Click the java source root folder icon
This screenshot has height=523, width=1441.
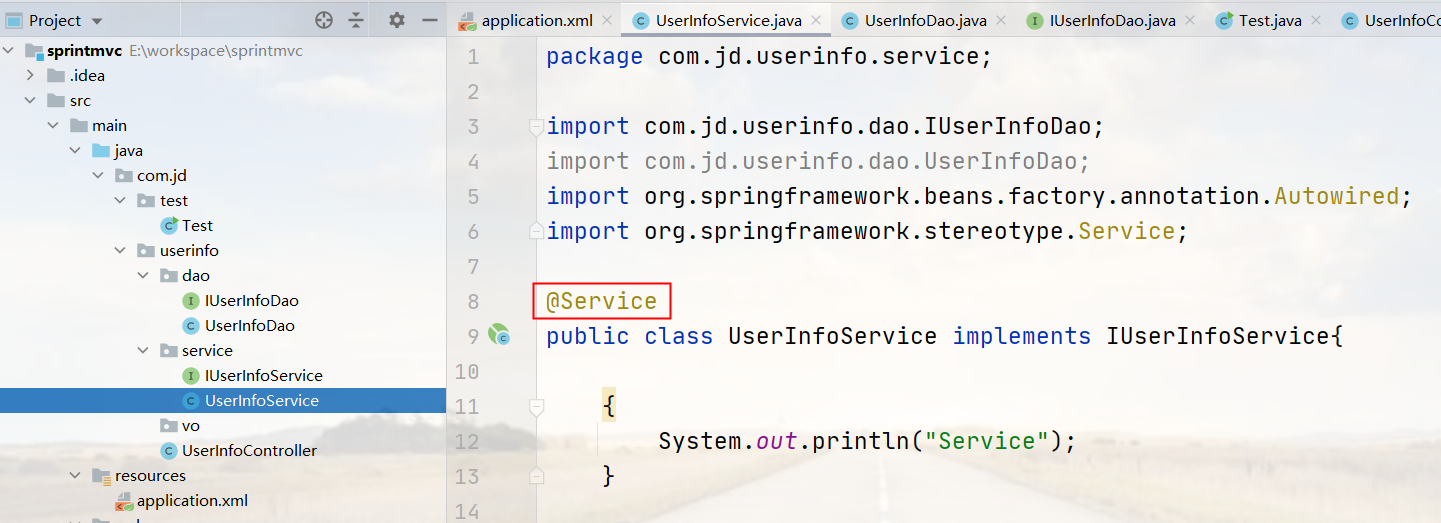pyautogui.click(x=100, y=151)
